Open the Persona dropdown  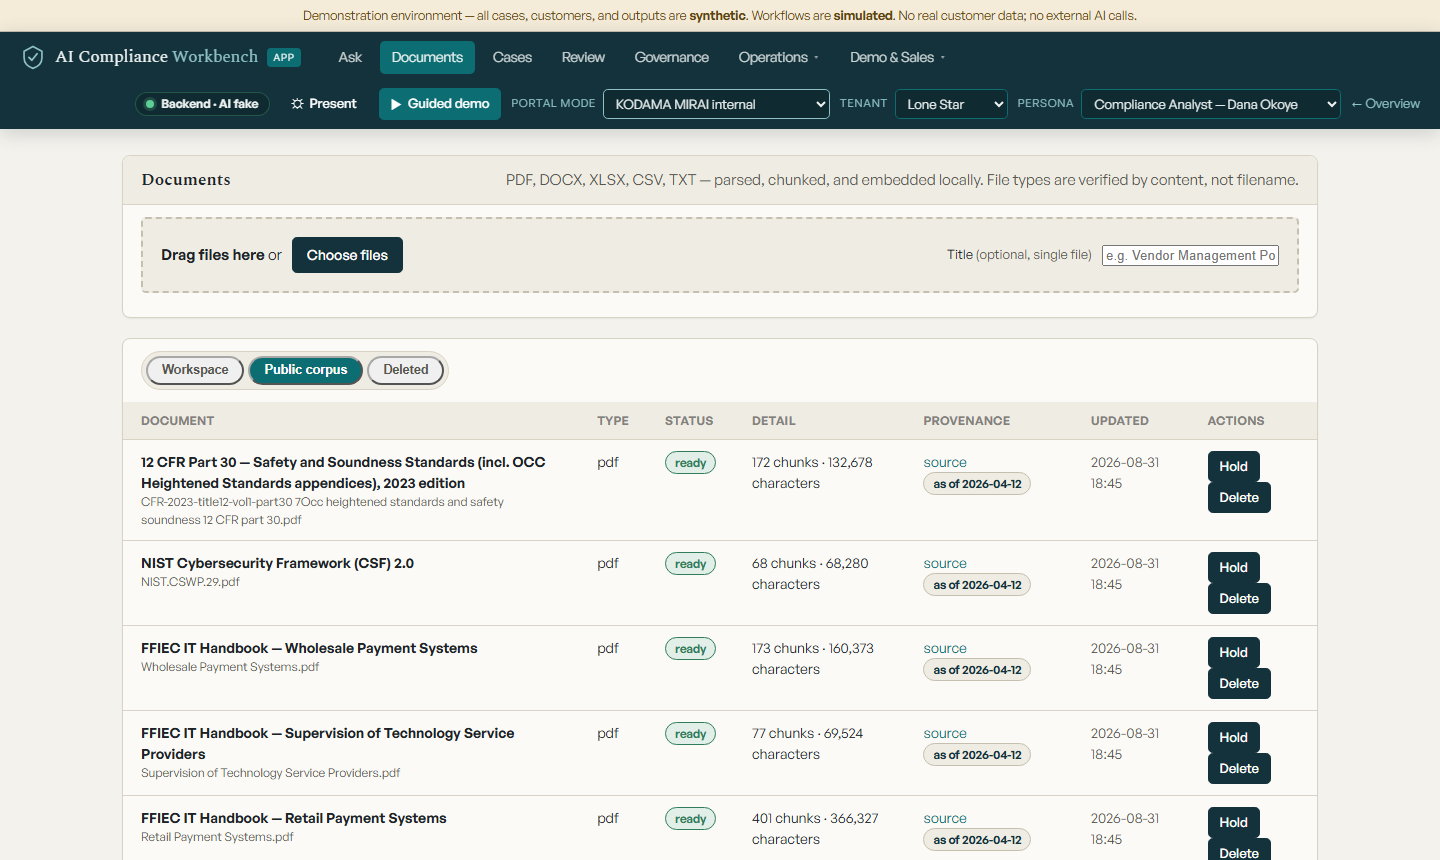[x=1211, y=104]
